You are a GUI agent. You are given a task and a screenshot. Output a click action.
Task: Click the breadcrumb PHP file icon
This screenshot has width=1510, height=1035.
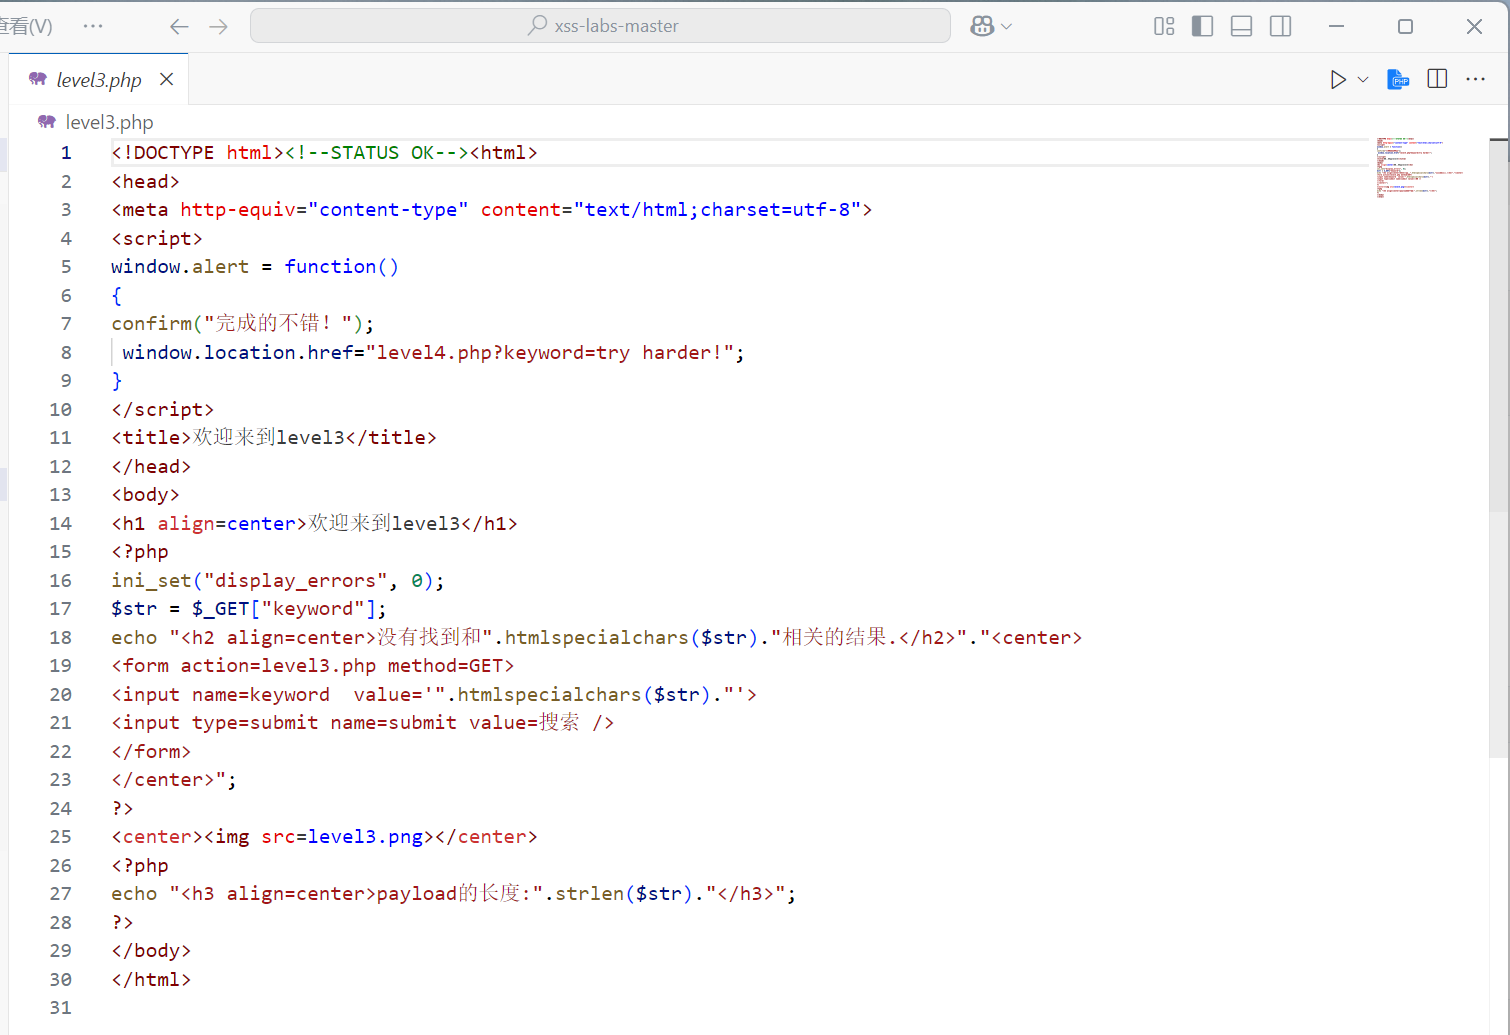pos(47,122)
